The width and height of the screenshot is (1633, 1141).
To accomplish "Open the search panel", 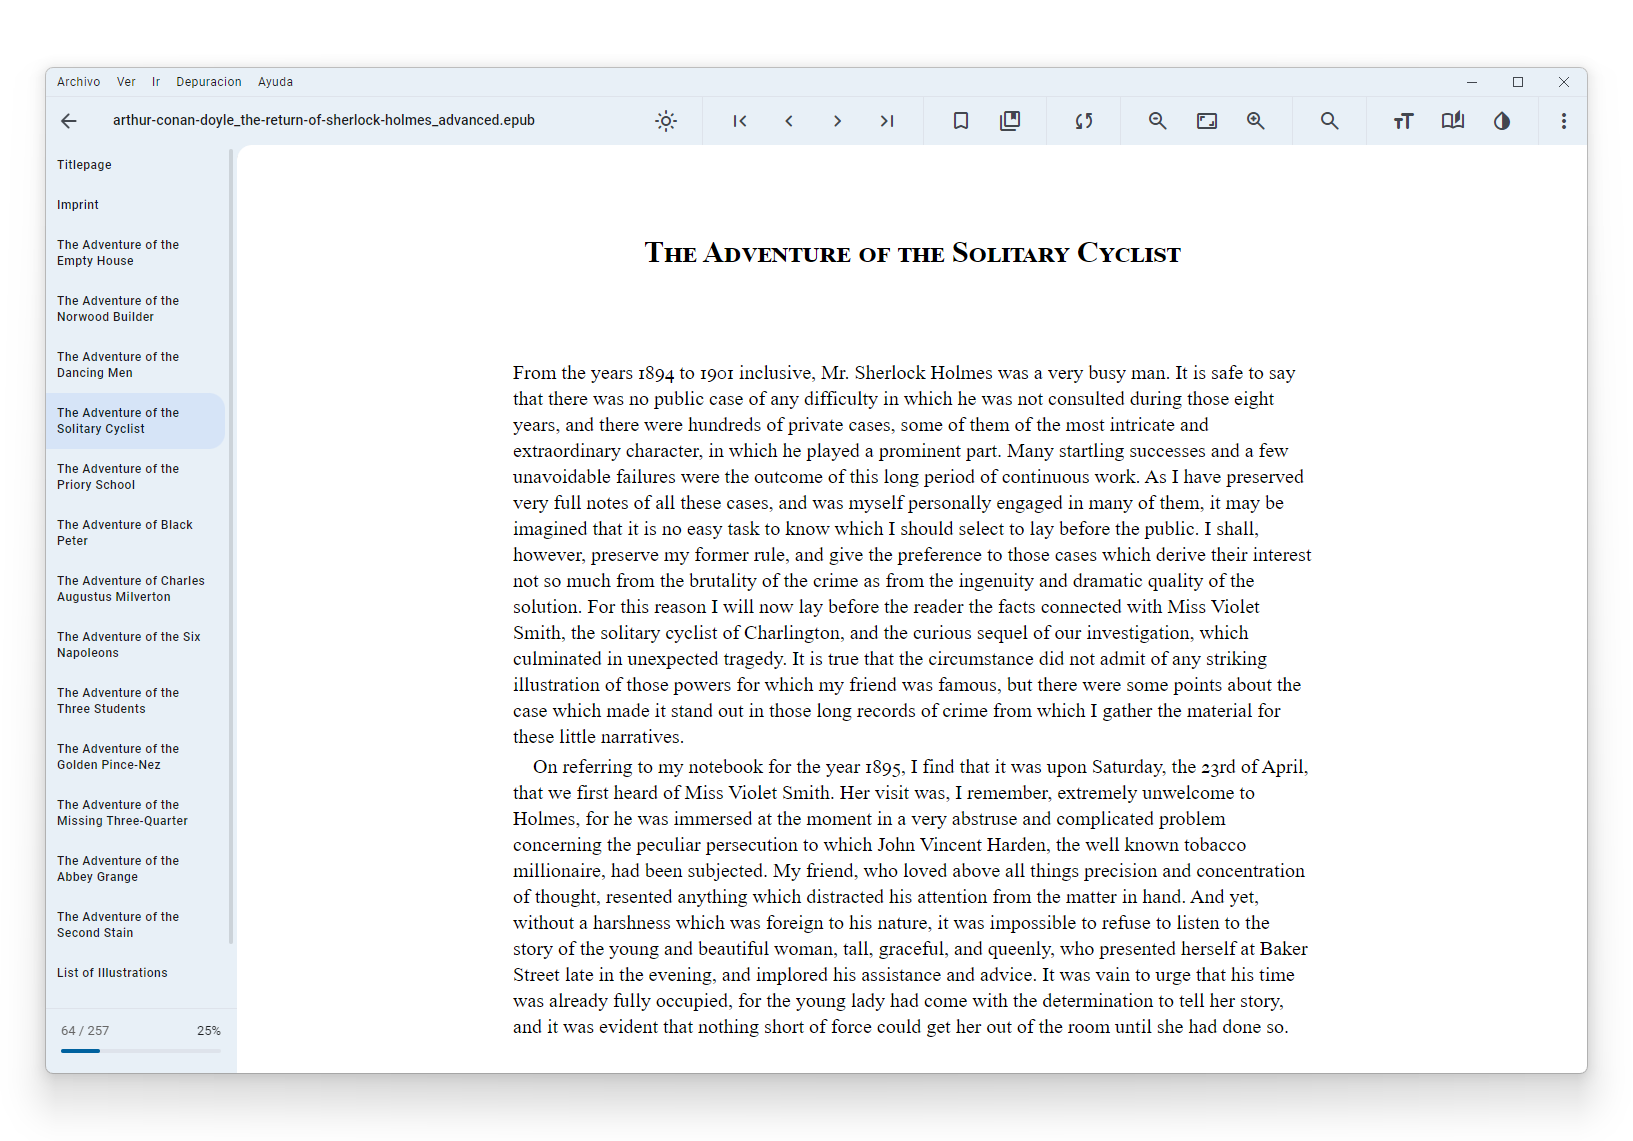I will pos(1329,120).
